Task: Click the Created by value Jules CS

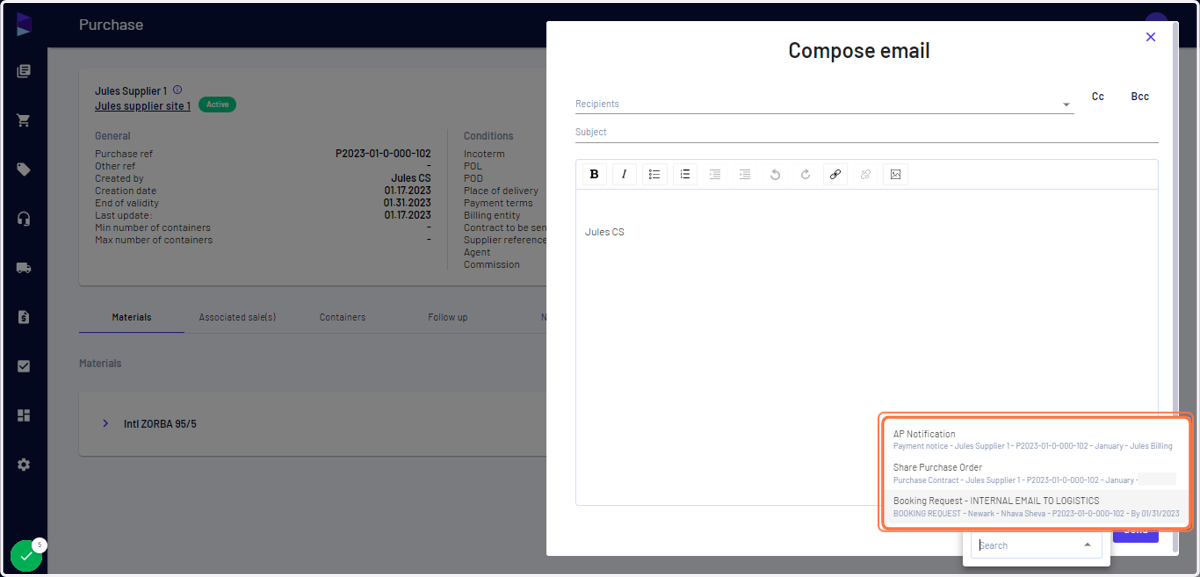Action: 411,178
